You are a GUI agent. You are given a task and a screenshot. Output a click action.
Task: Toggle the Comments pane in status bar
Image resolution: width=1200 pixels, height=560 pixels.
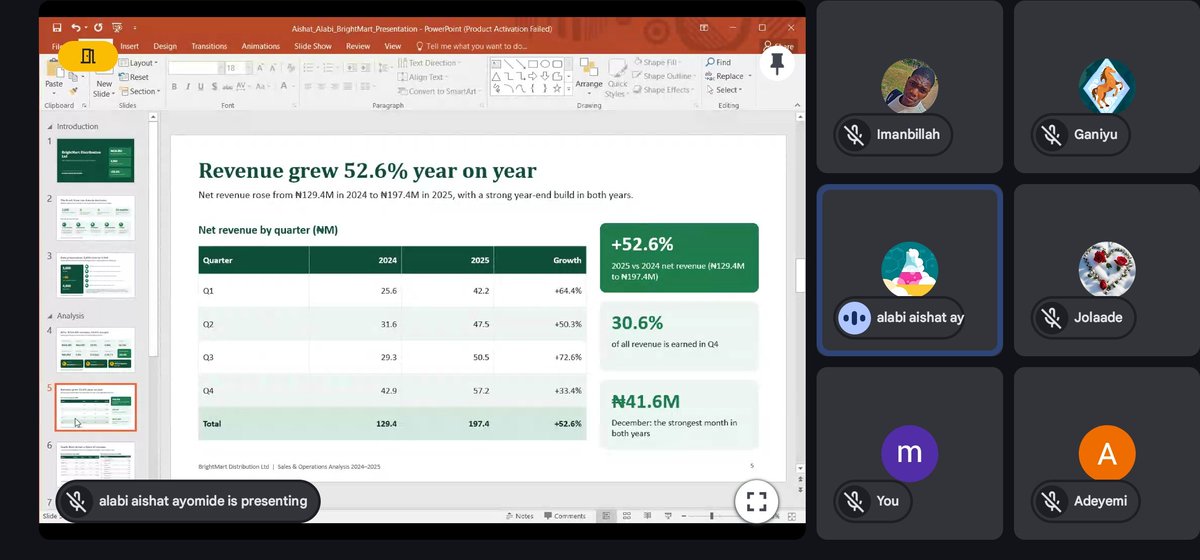tap(564, 516)
